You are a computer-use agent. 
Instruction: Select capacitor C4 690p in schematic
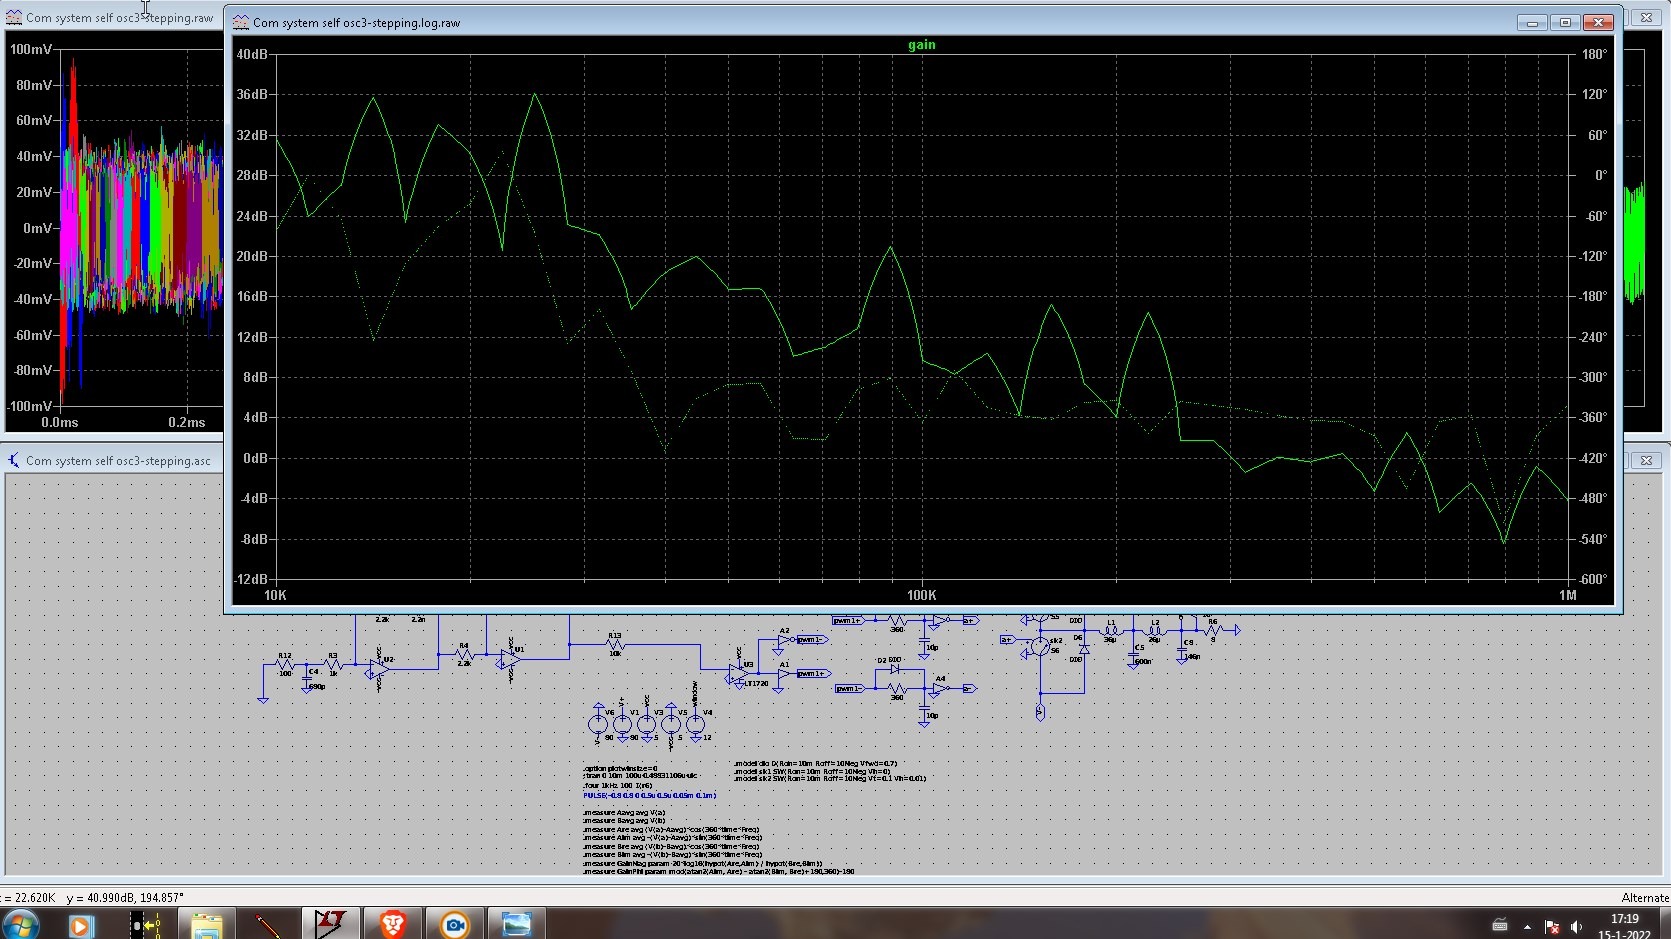point(309,678)
